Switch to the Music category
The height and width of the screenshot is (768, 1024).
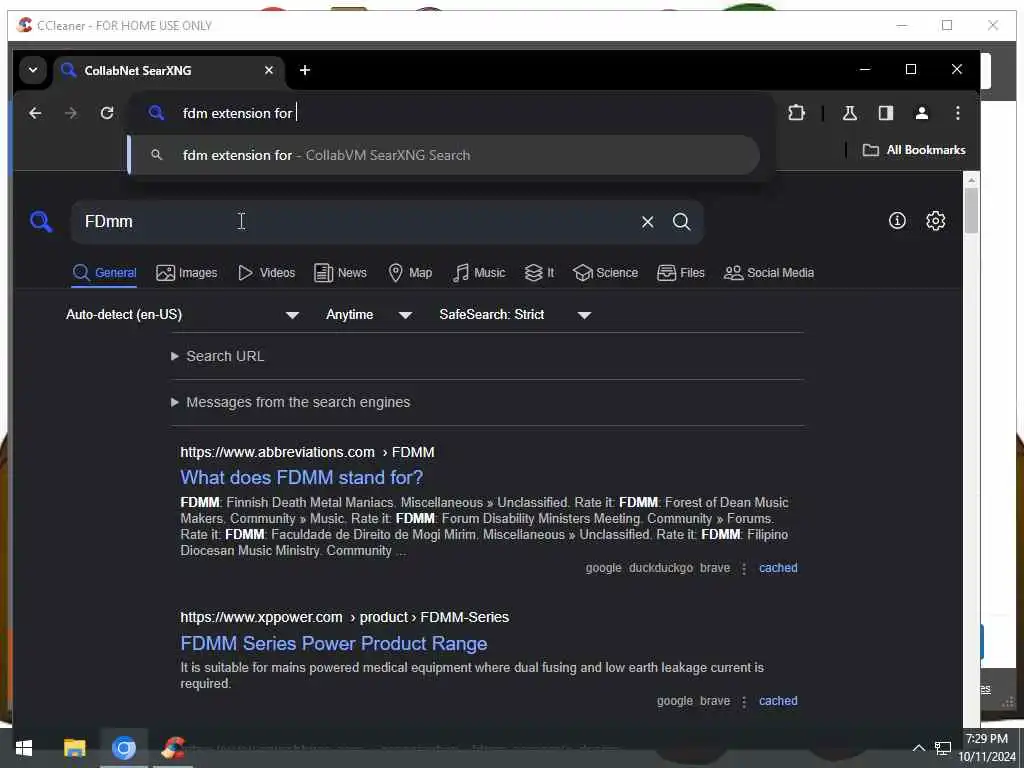[479, 273]
